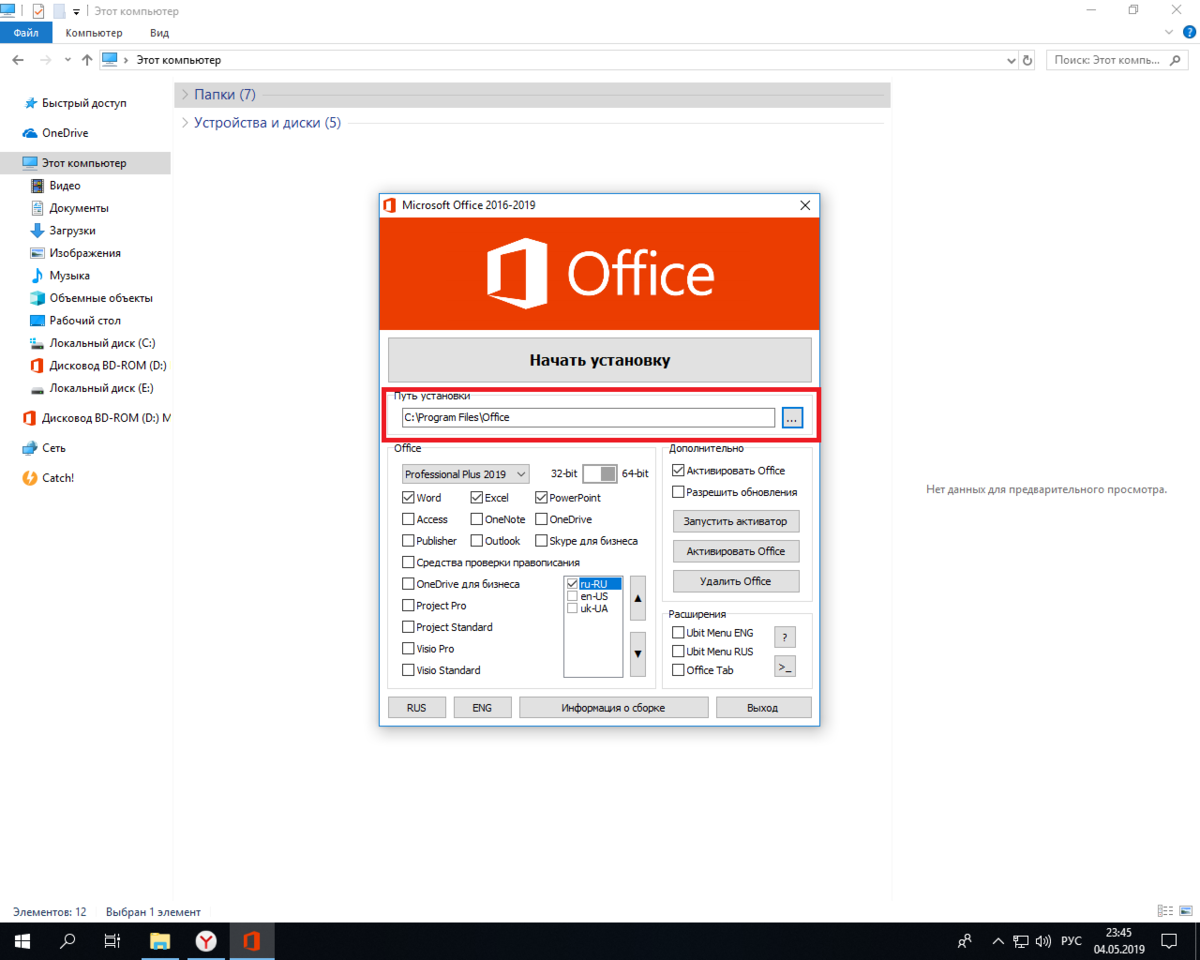Click 'Запустить активатор' button
This screenshot has width=1200, height=960.
coord(736,521)
